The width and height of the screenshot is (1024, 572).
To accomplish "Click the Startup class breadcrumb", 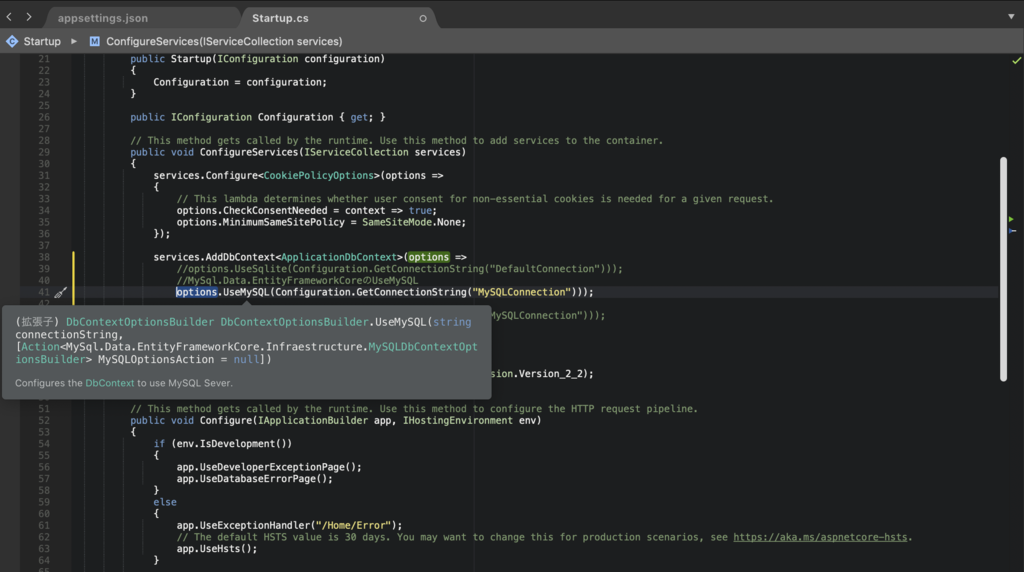I will pos(42,41).
